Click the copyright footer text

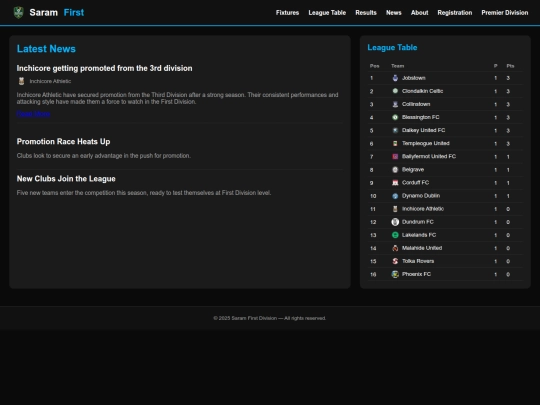(x=270, y=318)
